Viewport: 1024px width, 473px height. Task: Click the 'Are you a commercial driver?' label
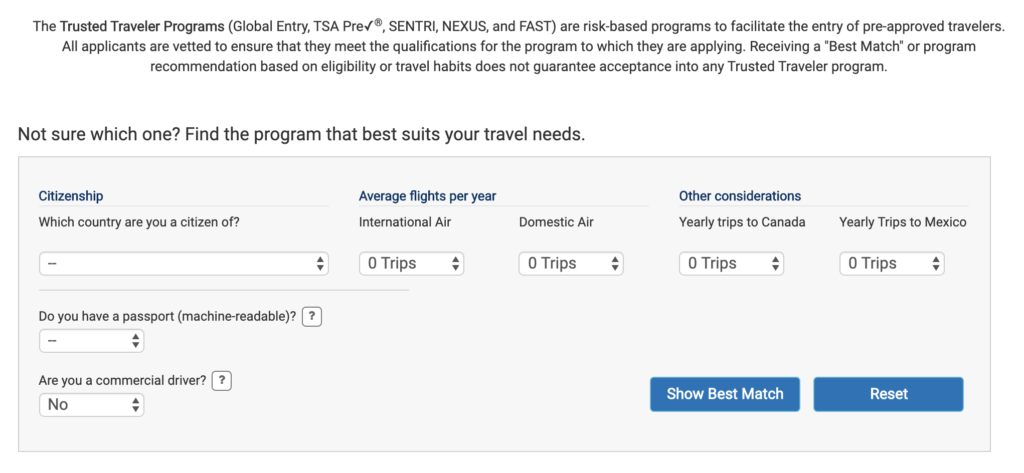coord(122,380)
